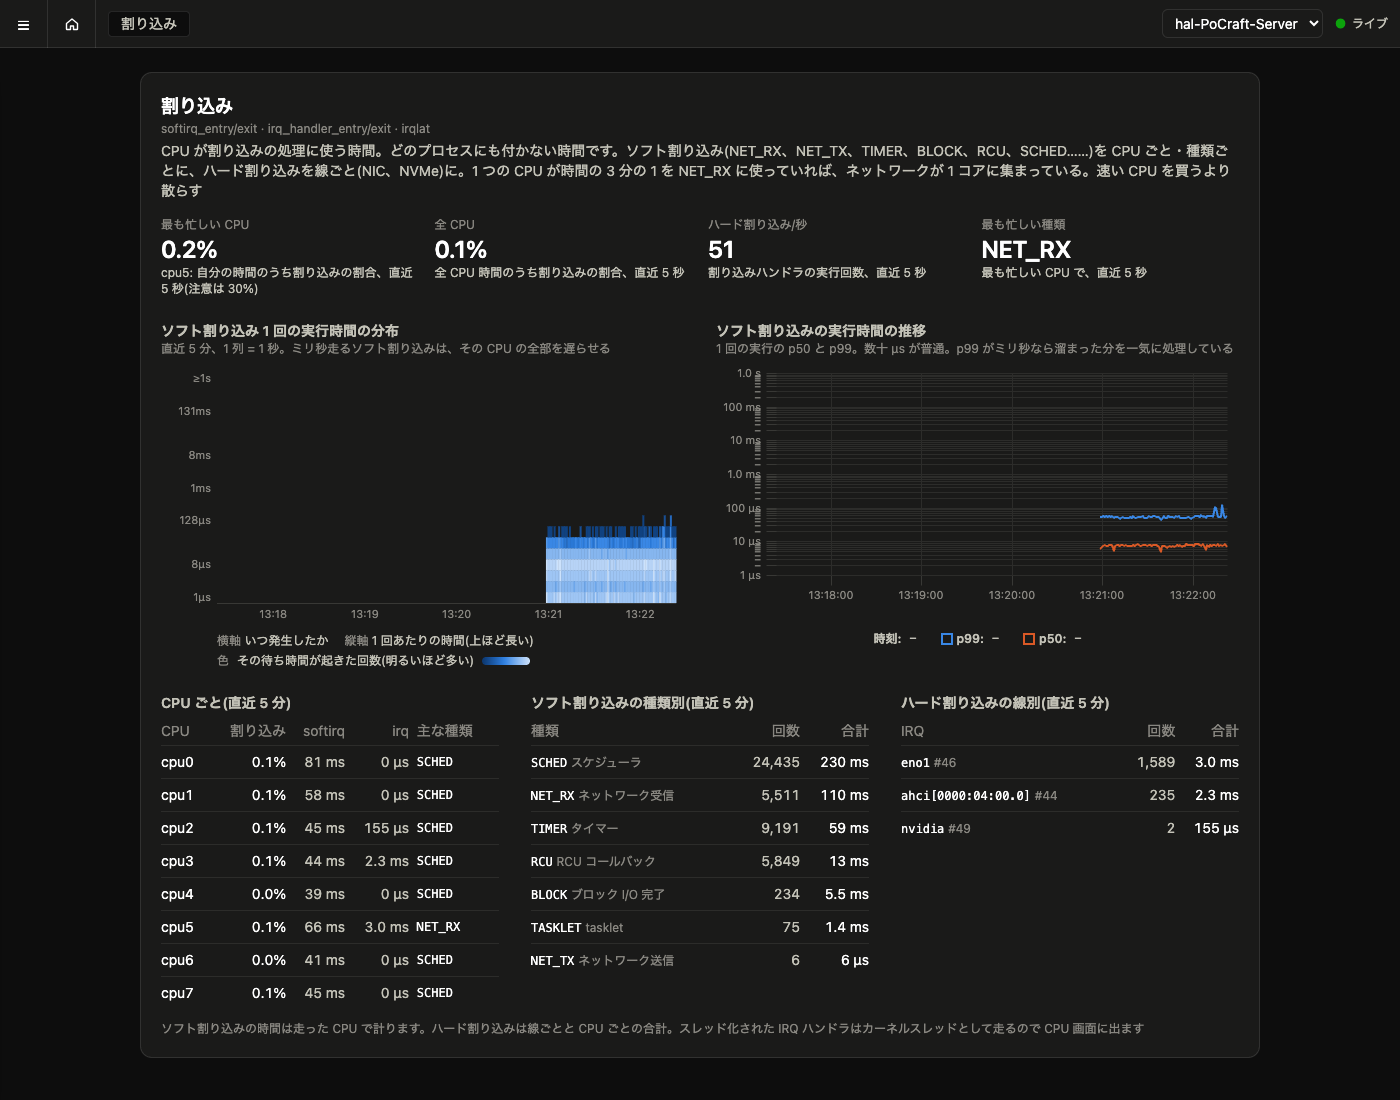The width and height of the screenshot is (1400, 1100).
Task: Click the NET_RX ネットワーク受信 row
Action: [x=700, y=795]
